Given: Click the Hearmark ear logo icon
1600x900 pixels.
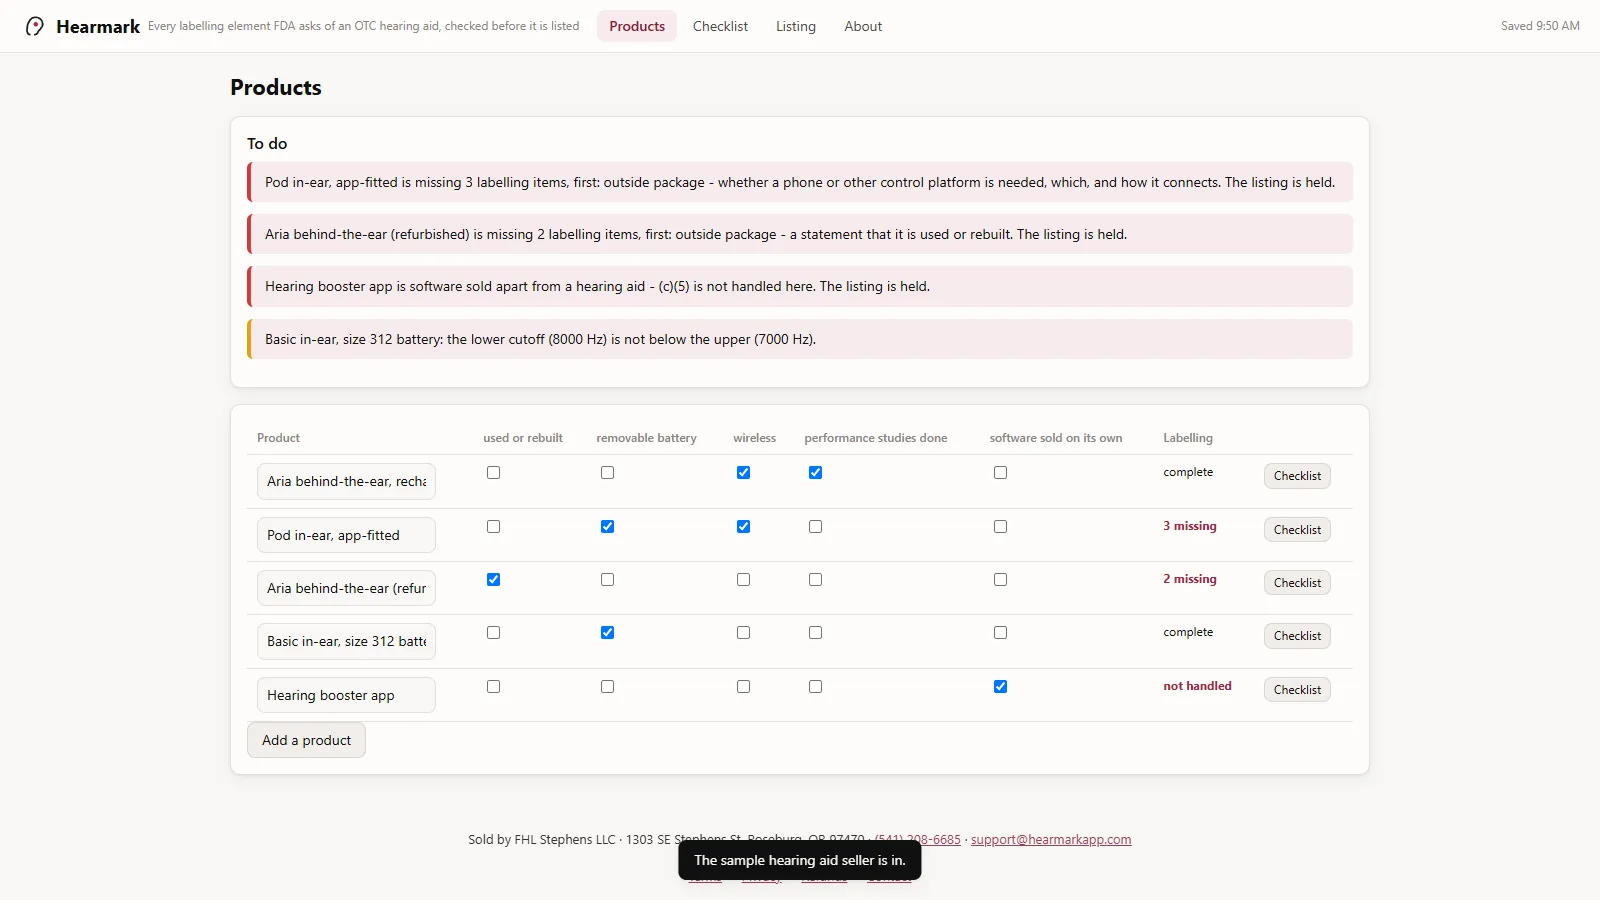Looking at the screenshot, I should [x=35, y=26].
